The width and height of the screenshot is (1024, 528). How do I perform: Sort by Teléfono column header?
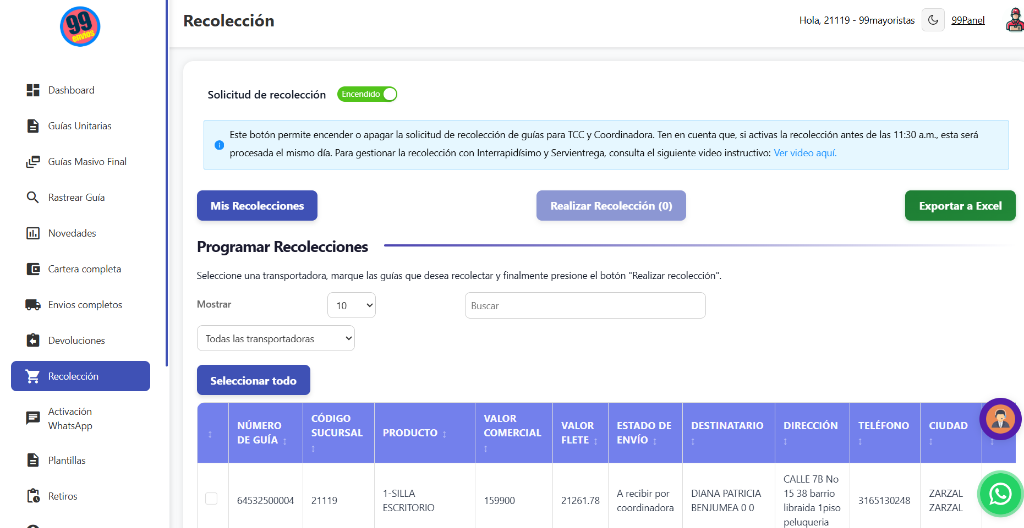pos(885,433)
